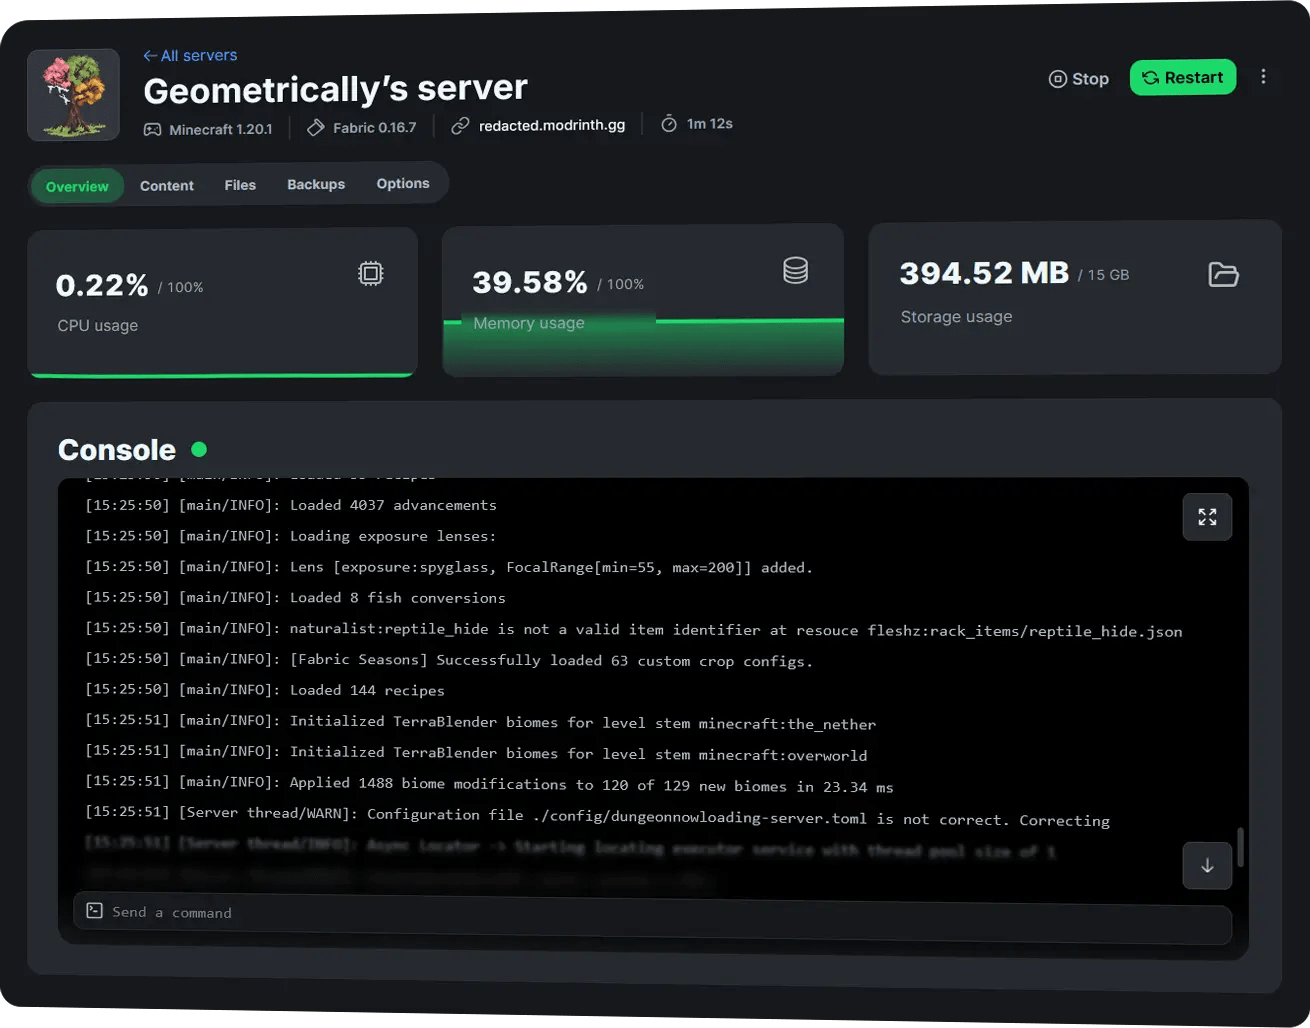Open the Content tab
1310x1028 pixels.
[167, 186]
